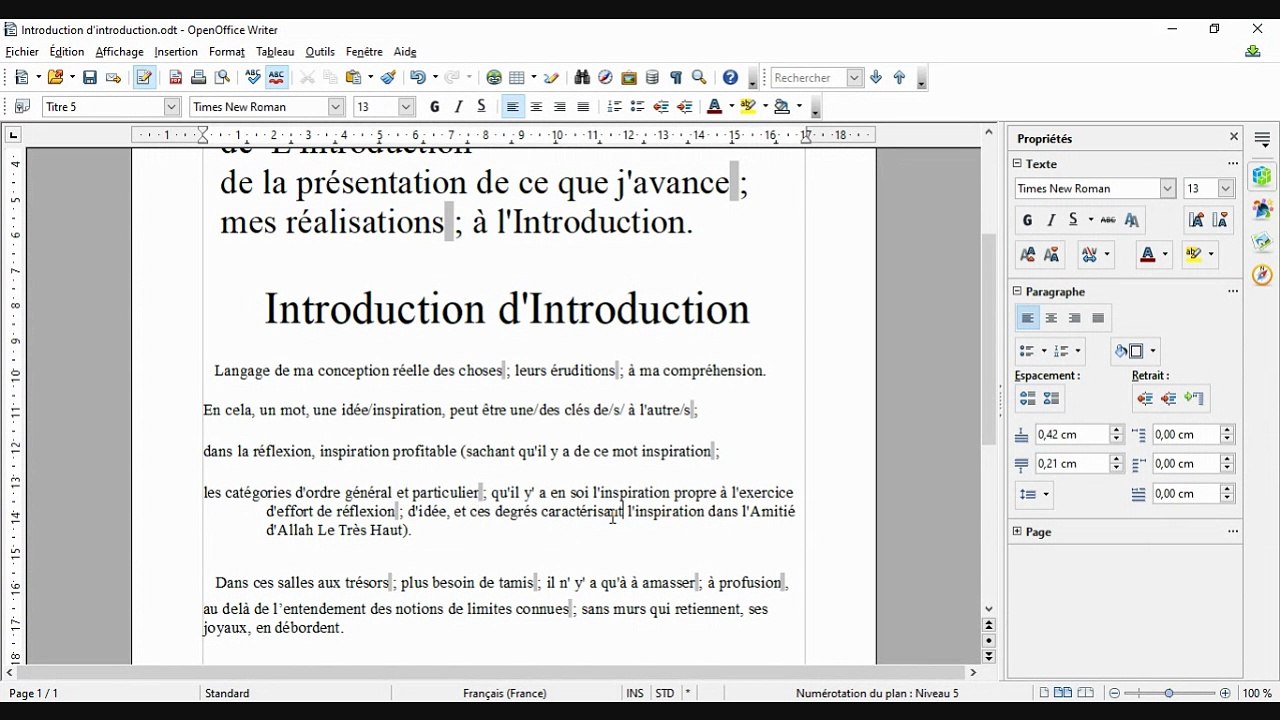Insert a hyperlink with globe icon
Viewport: 1280px width, 720px height.
pyautogui.click(x=494, y=77)
